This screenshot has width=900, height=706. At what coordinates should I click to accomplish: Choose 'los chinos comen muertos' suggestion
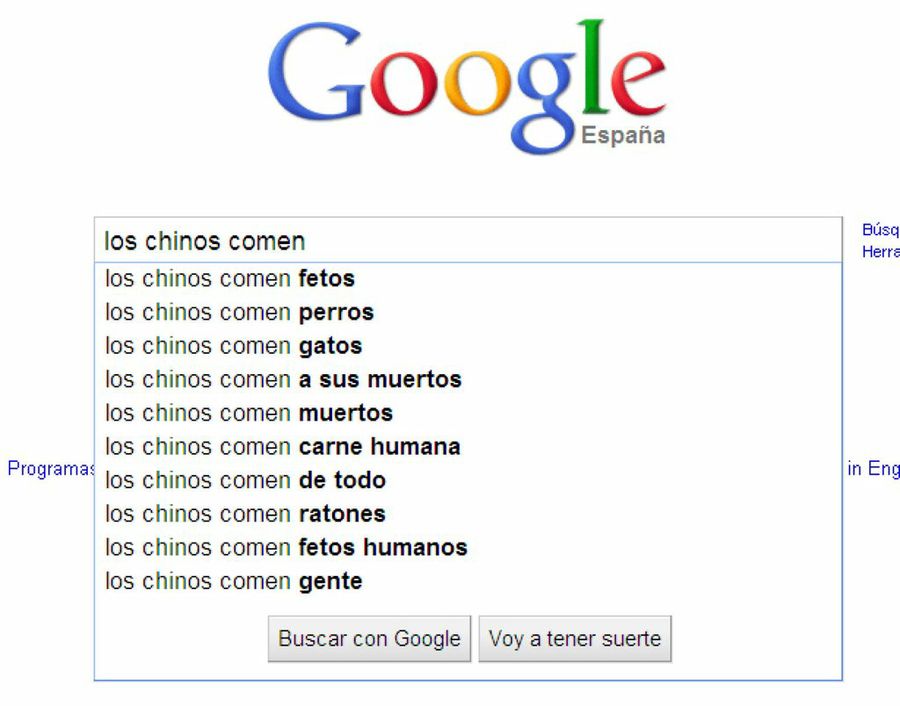click(x=249, y=413)
